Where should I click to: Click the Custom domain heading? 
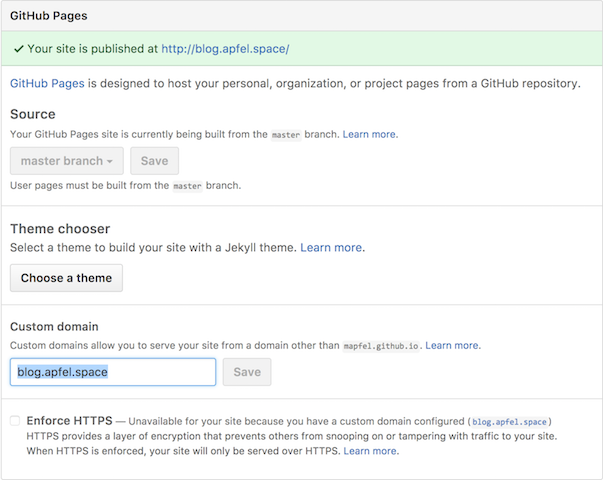click(54, 327)
